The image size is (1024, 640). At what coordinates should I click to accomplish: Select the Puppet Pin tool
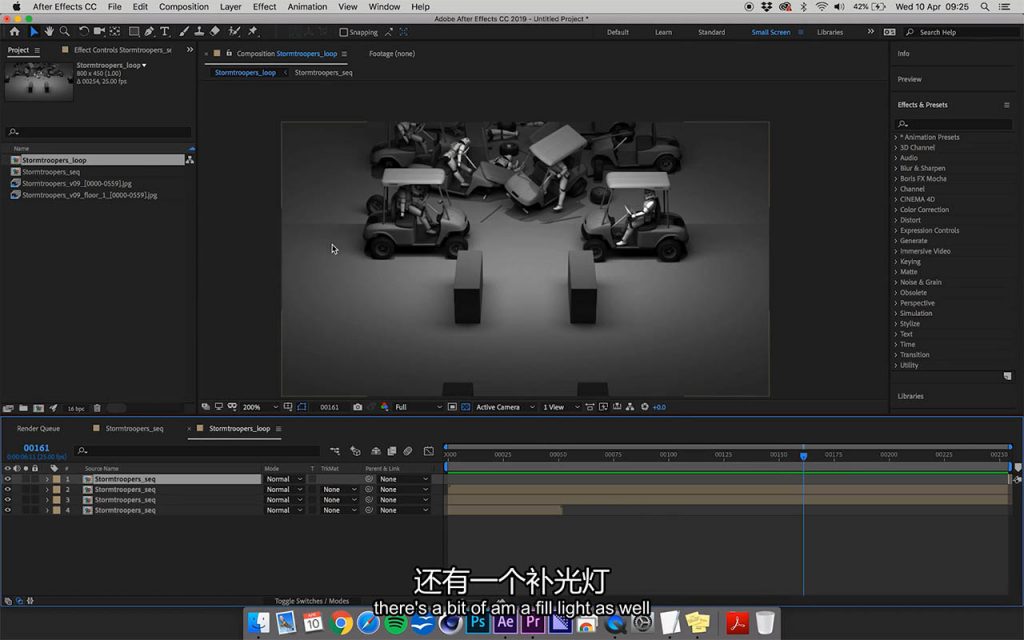[x=252, y=31]
